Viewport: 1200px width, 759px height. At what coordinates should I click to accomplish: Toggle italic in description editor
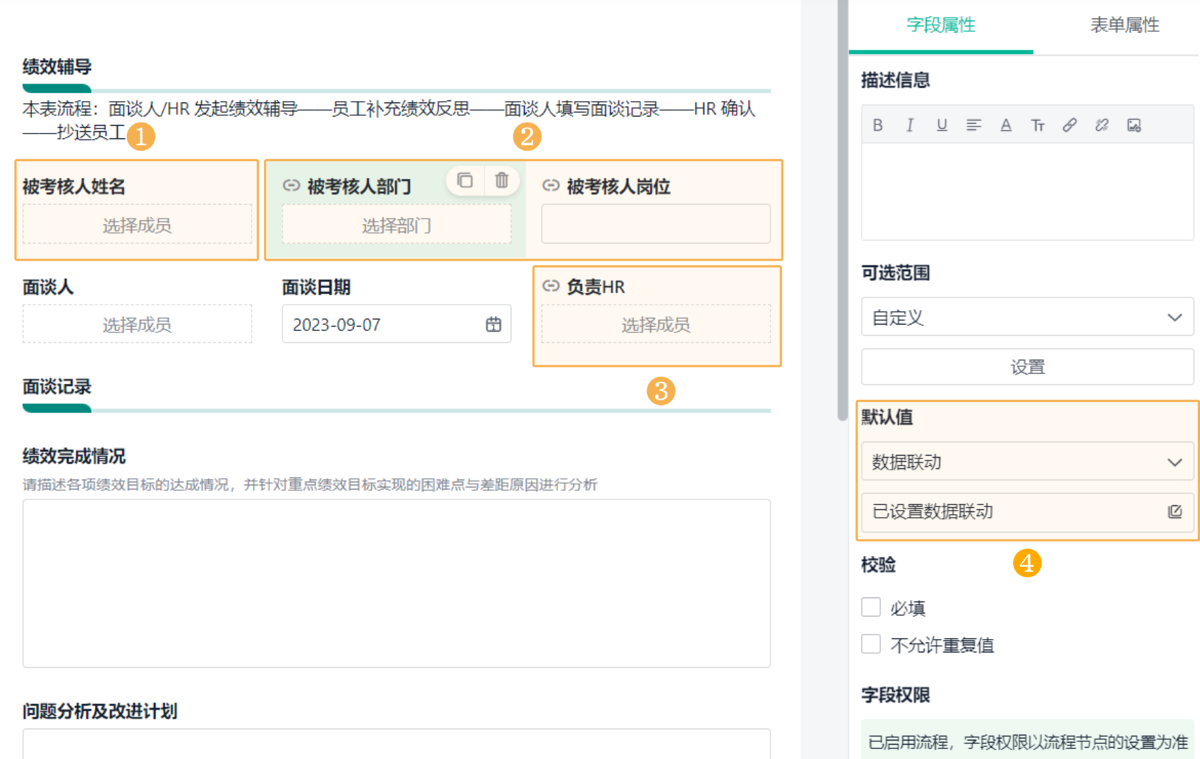tap(910, 125)
